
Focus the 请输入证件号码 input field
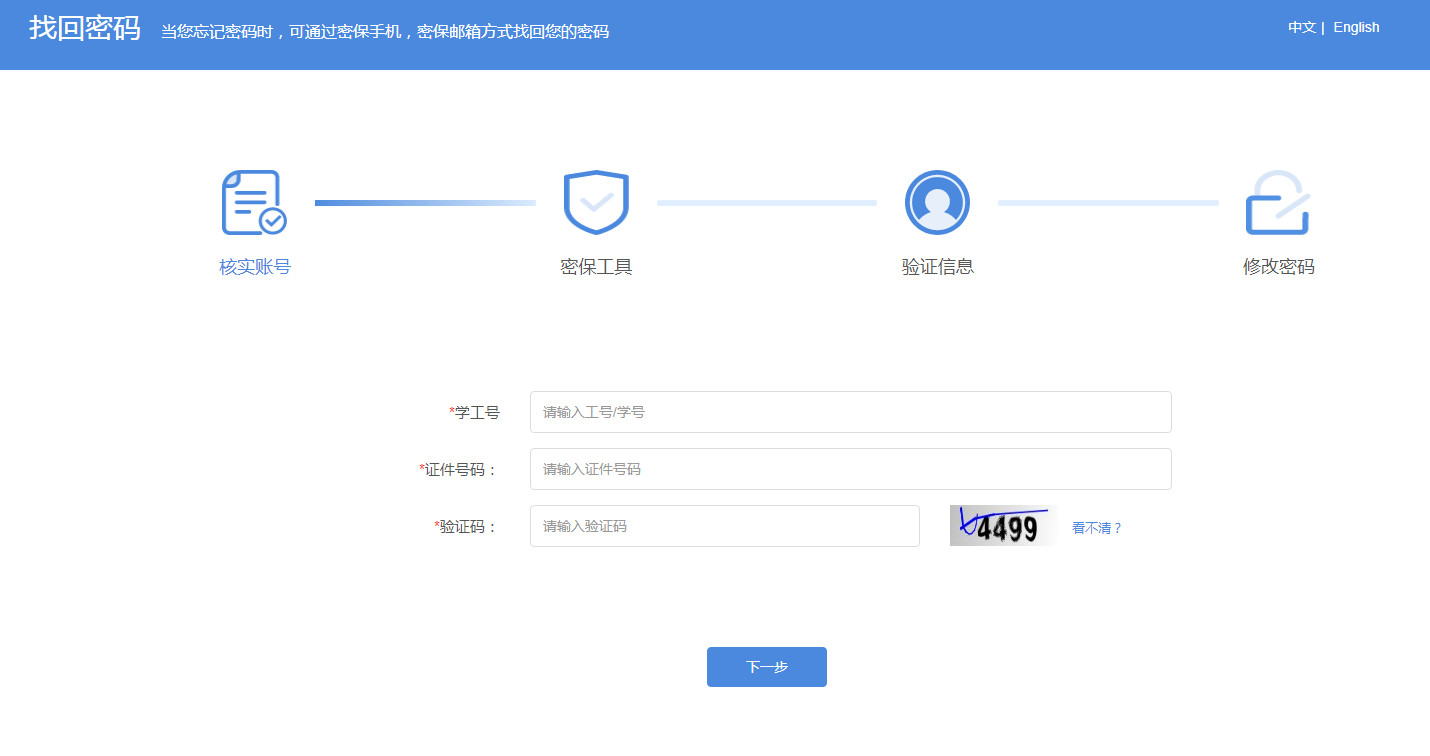(x=850, y=469)
